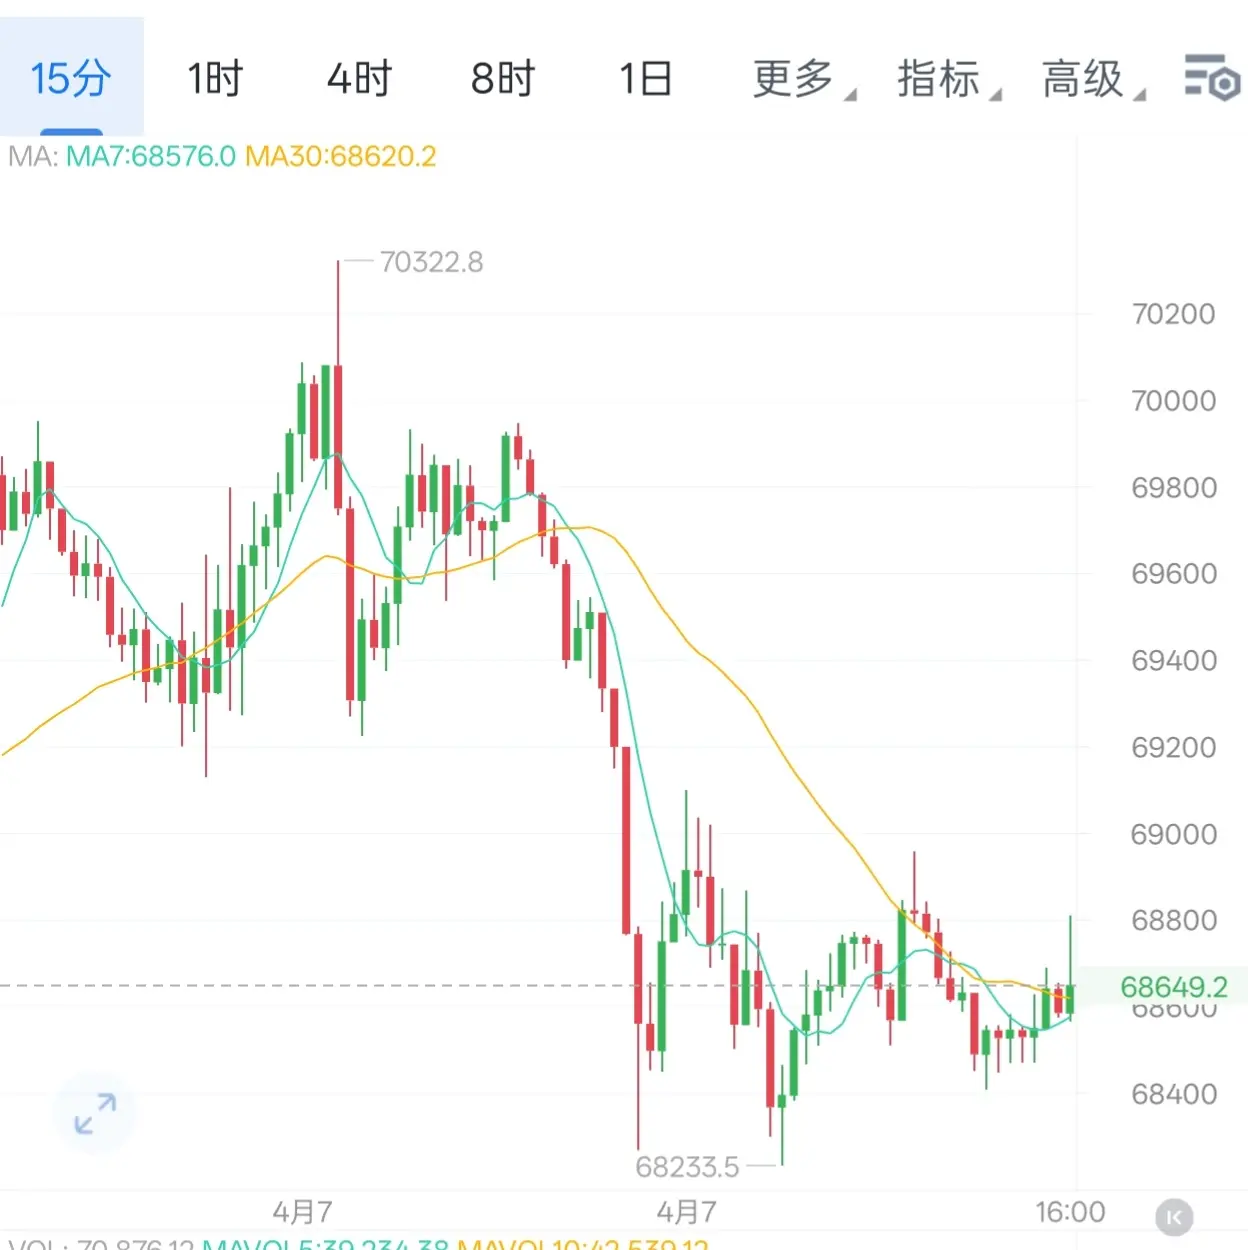Click the 69800 price axis label
The image size is (1248, 1250).
1173,488
